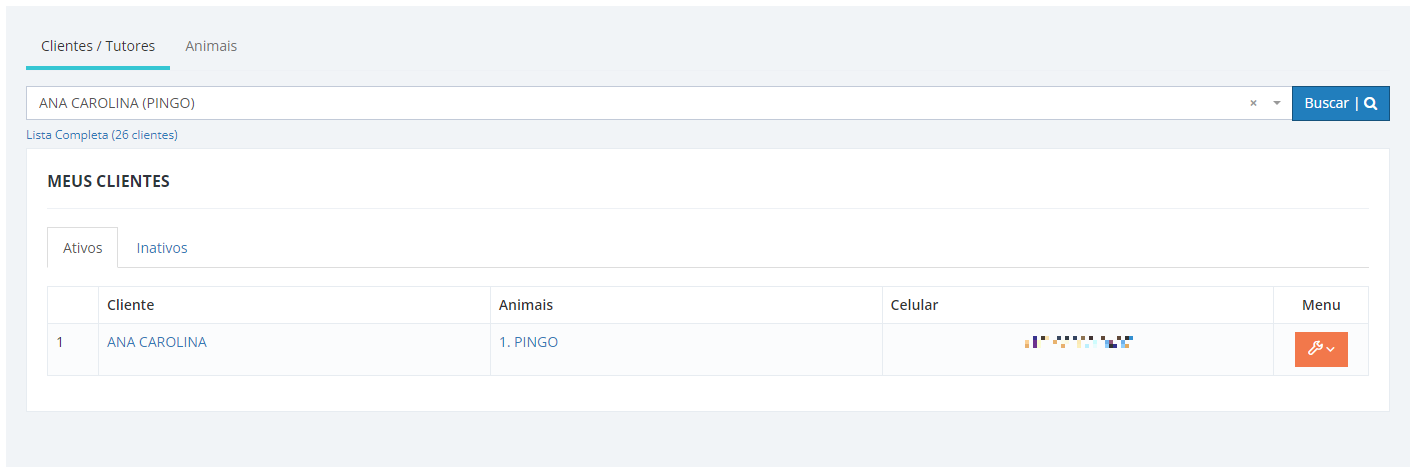Click the blurred Celular phone number
The image size is (1416, 473).
coord(1078,342)
